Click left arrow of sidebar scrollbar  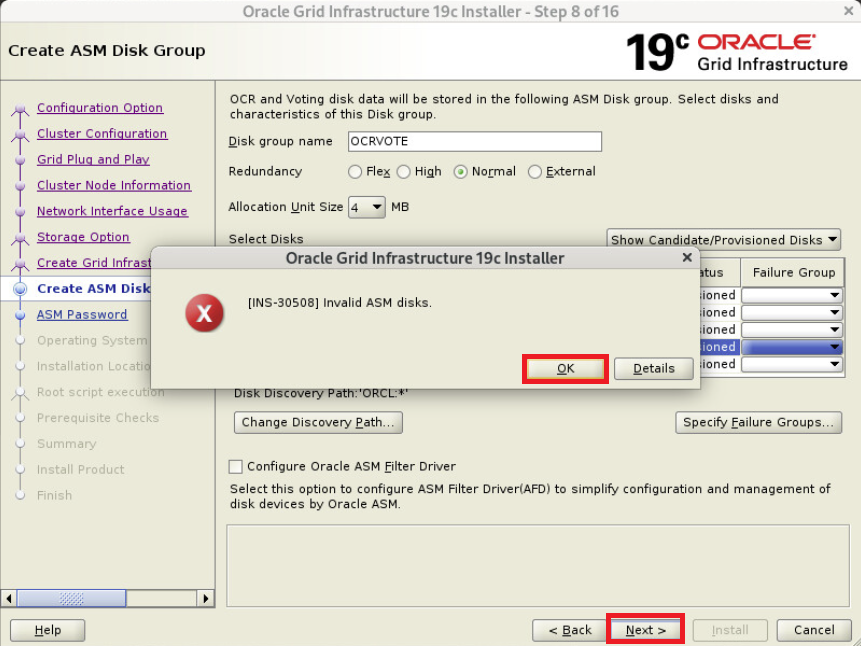(8, 598)
